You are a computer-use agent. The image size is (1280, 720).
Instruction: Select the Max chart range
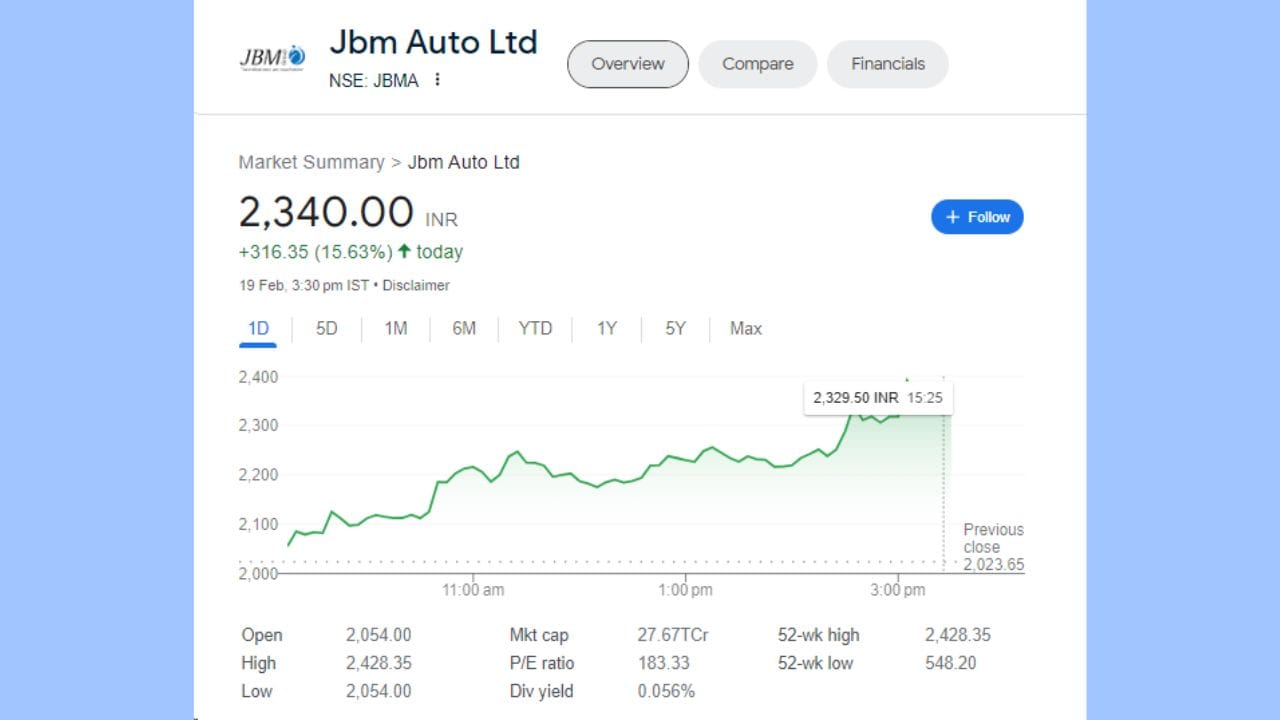click(746, 329)
